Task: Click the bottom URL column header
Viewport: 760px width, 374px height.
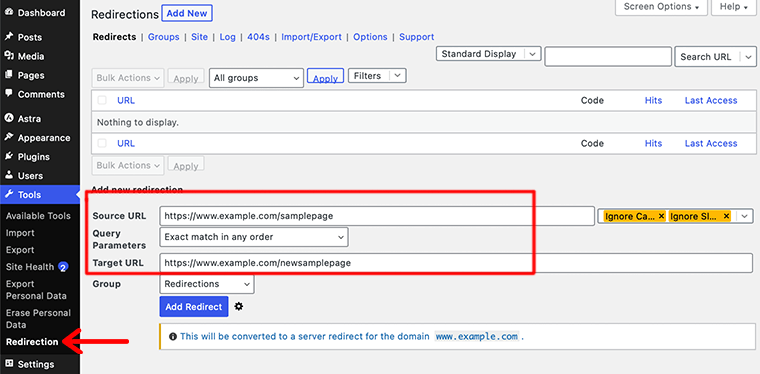Action: tap(126, 143)
